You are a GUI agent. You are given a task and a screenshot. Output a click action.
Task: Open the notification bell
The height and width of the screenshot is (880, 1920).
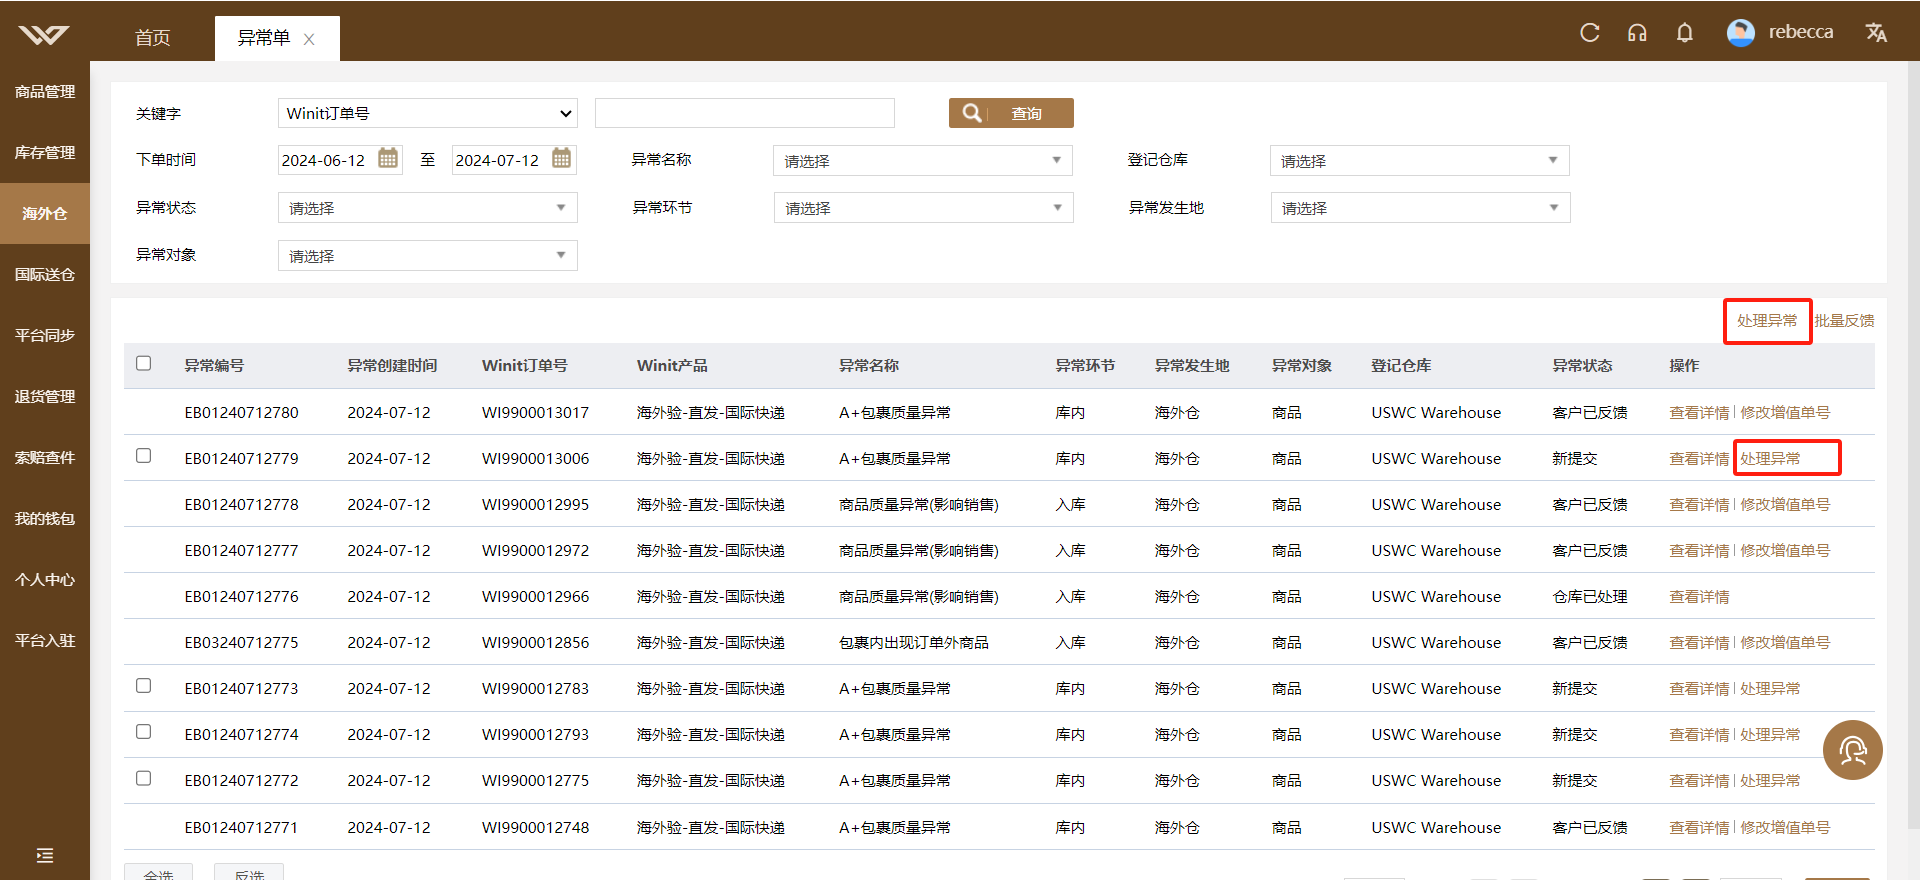1685,33
